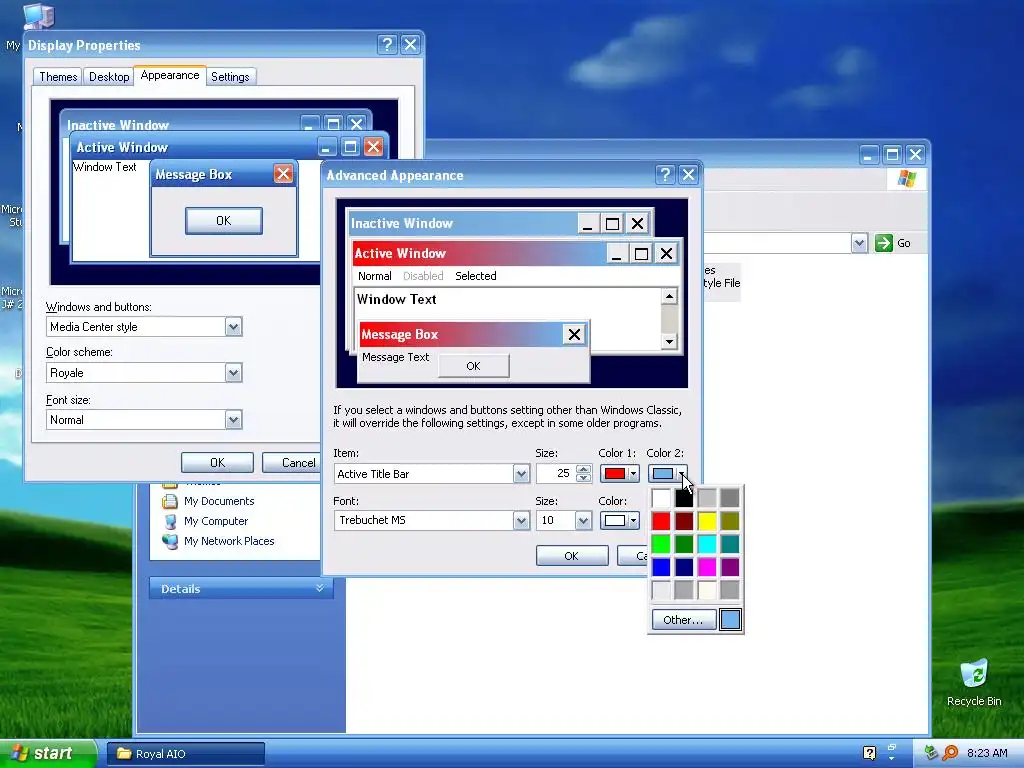The height and width of the screenshot is (768, 1024).
Task: Increase or decrease item Size 25 using spinner
Action: click(584, 473)
